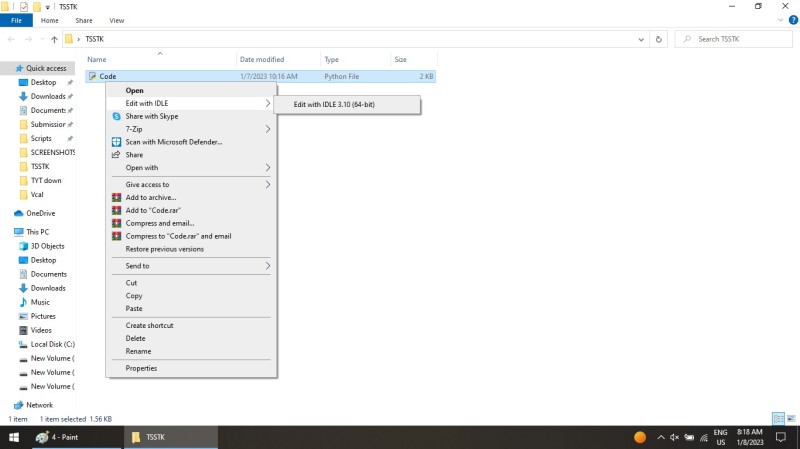Choose Paste from the context menu
800x449 pixels.
click(x=191, y=308)
